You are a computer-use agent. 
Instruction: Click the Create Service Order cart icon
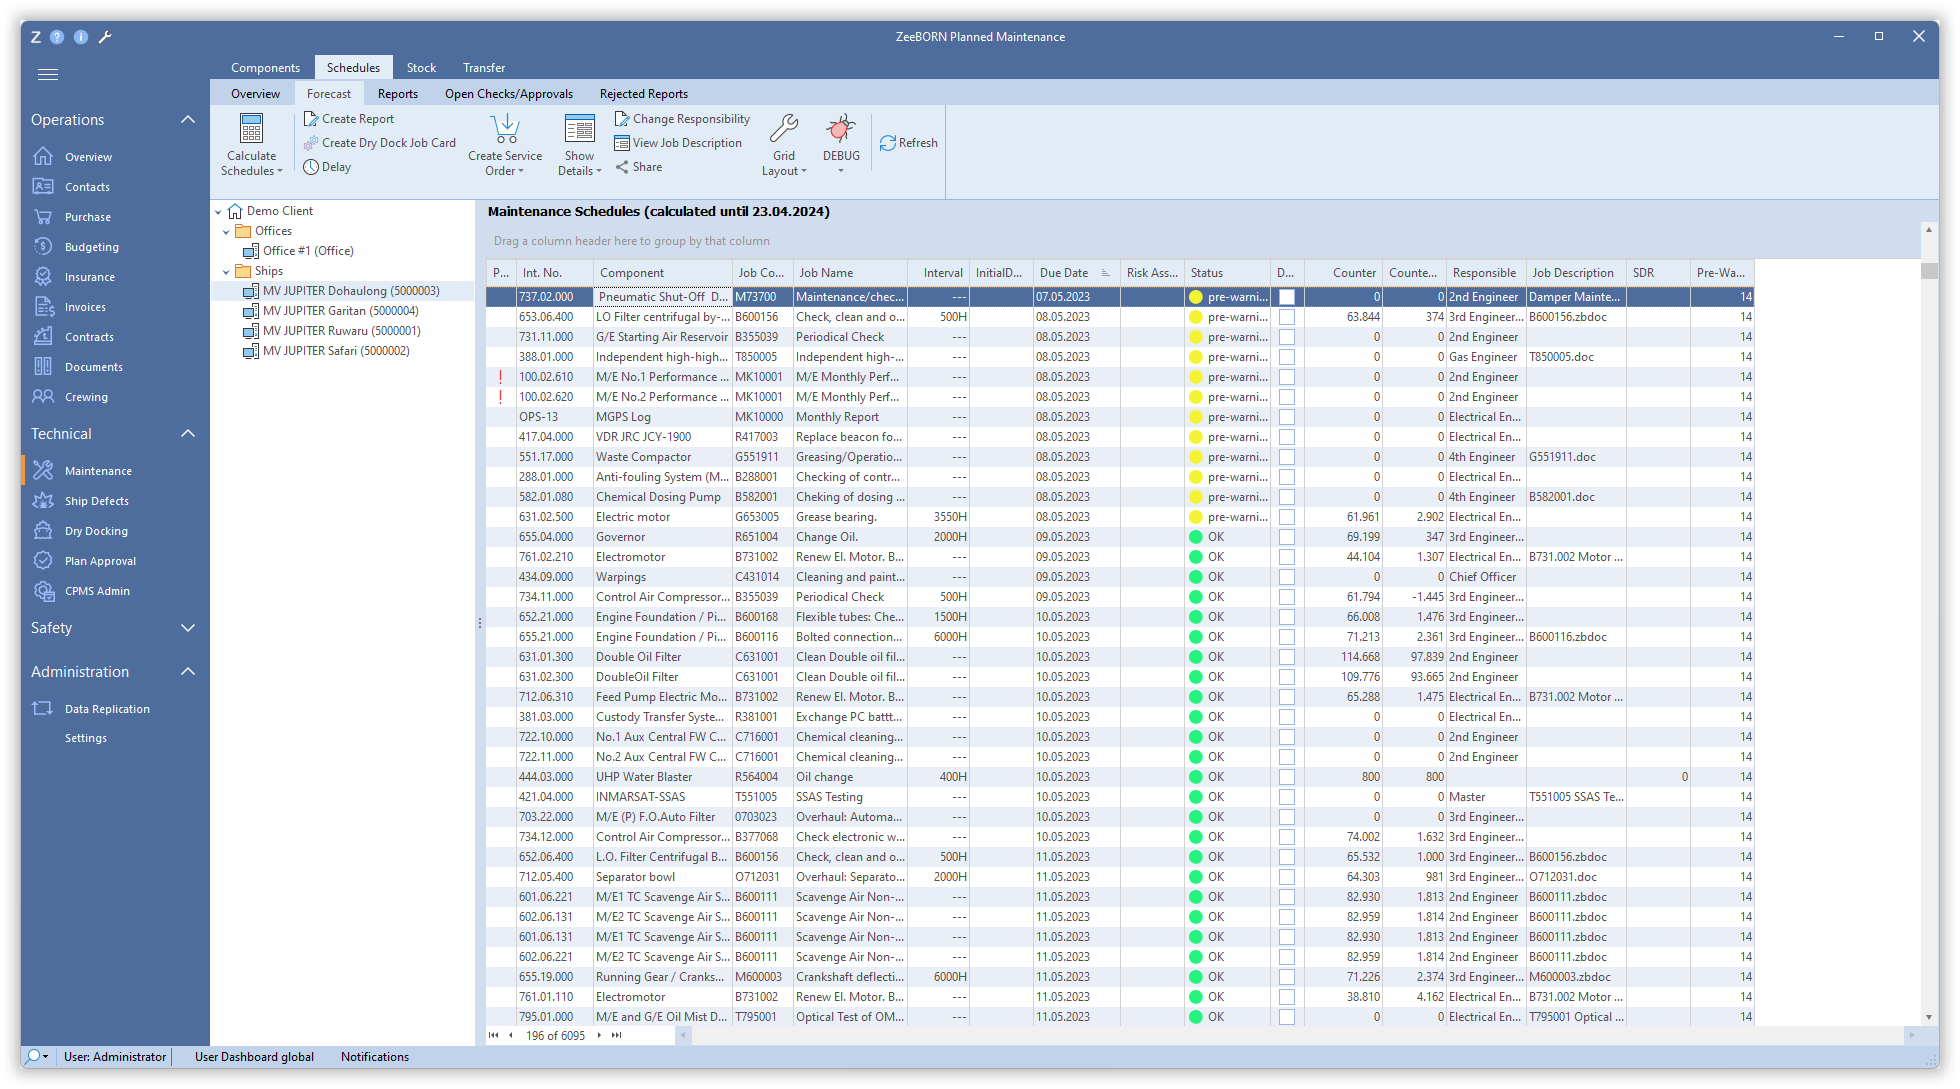505,129
